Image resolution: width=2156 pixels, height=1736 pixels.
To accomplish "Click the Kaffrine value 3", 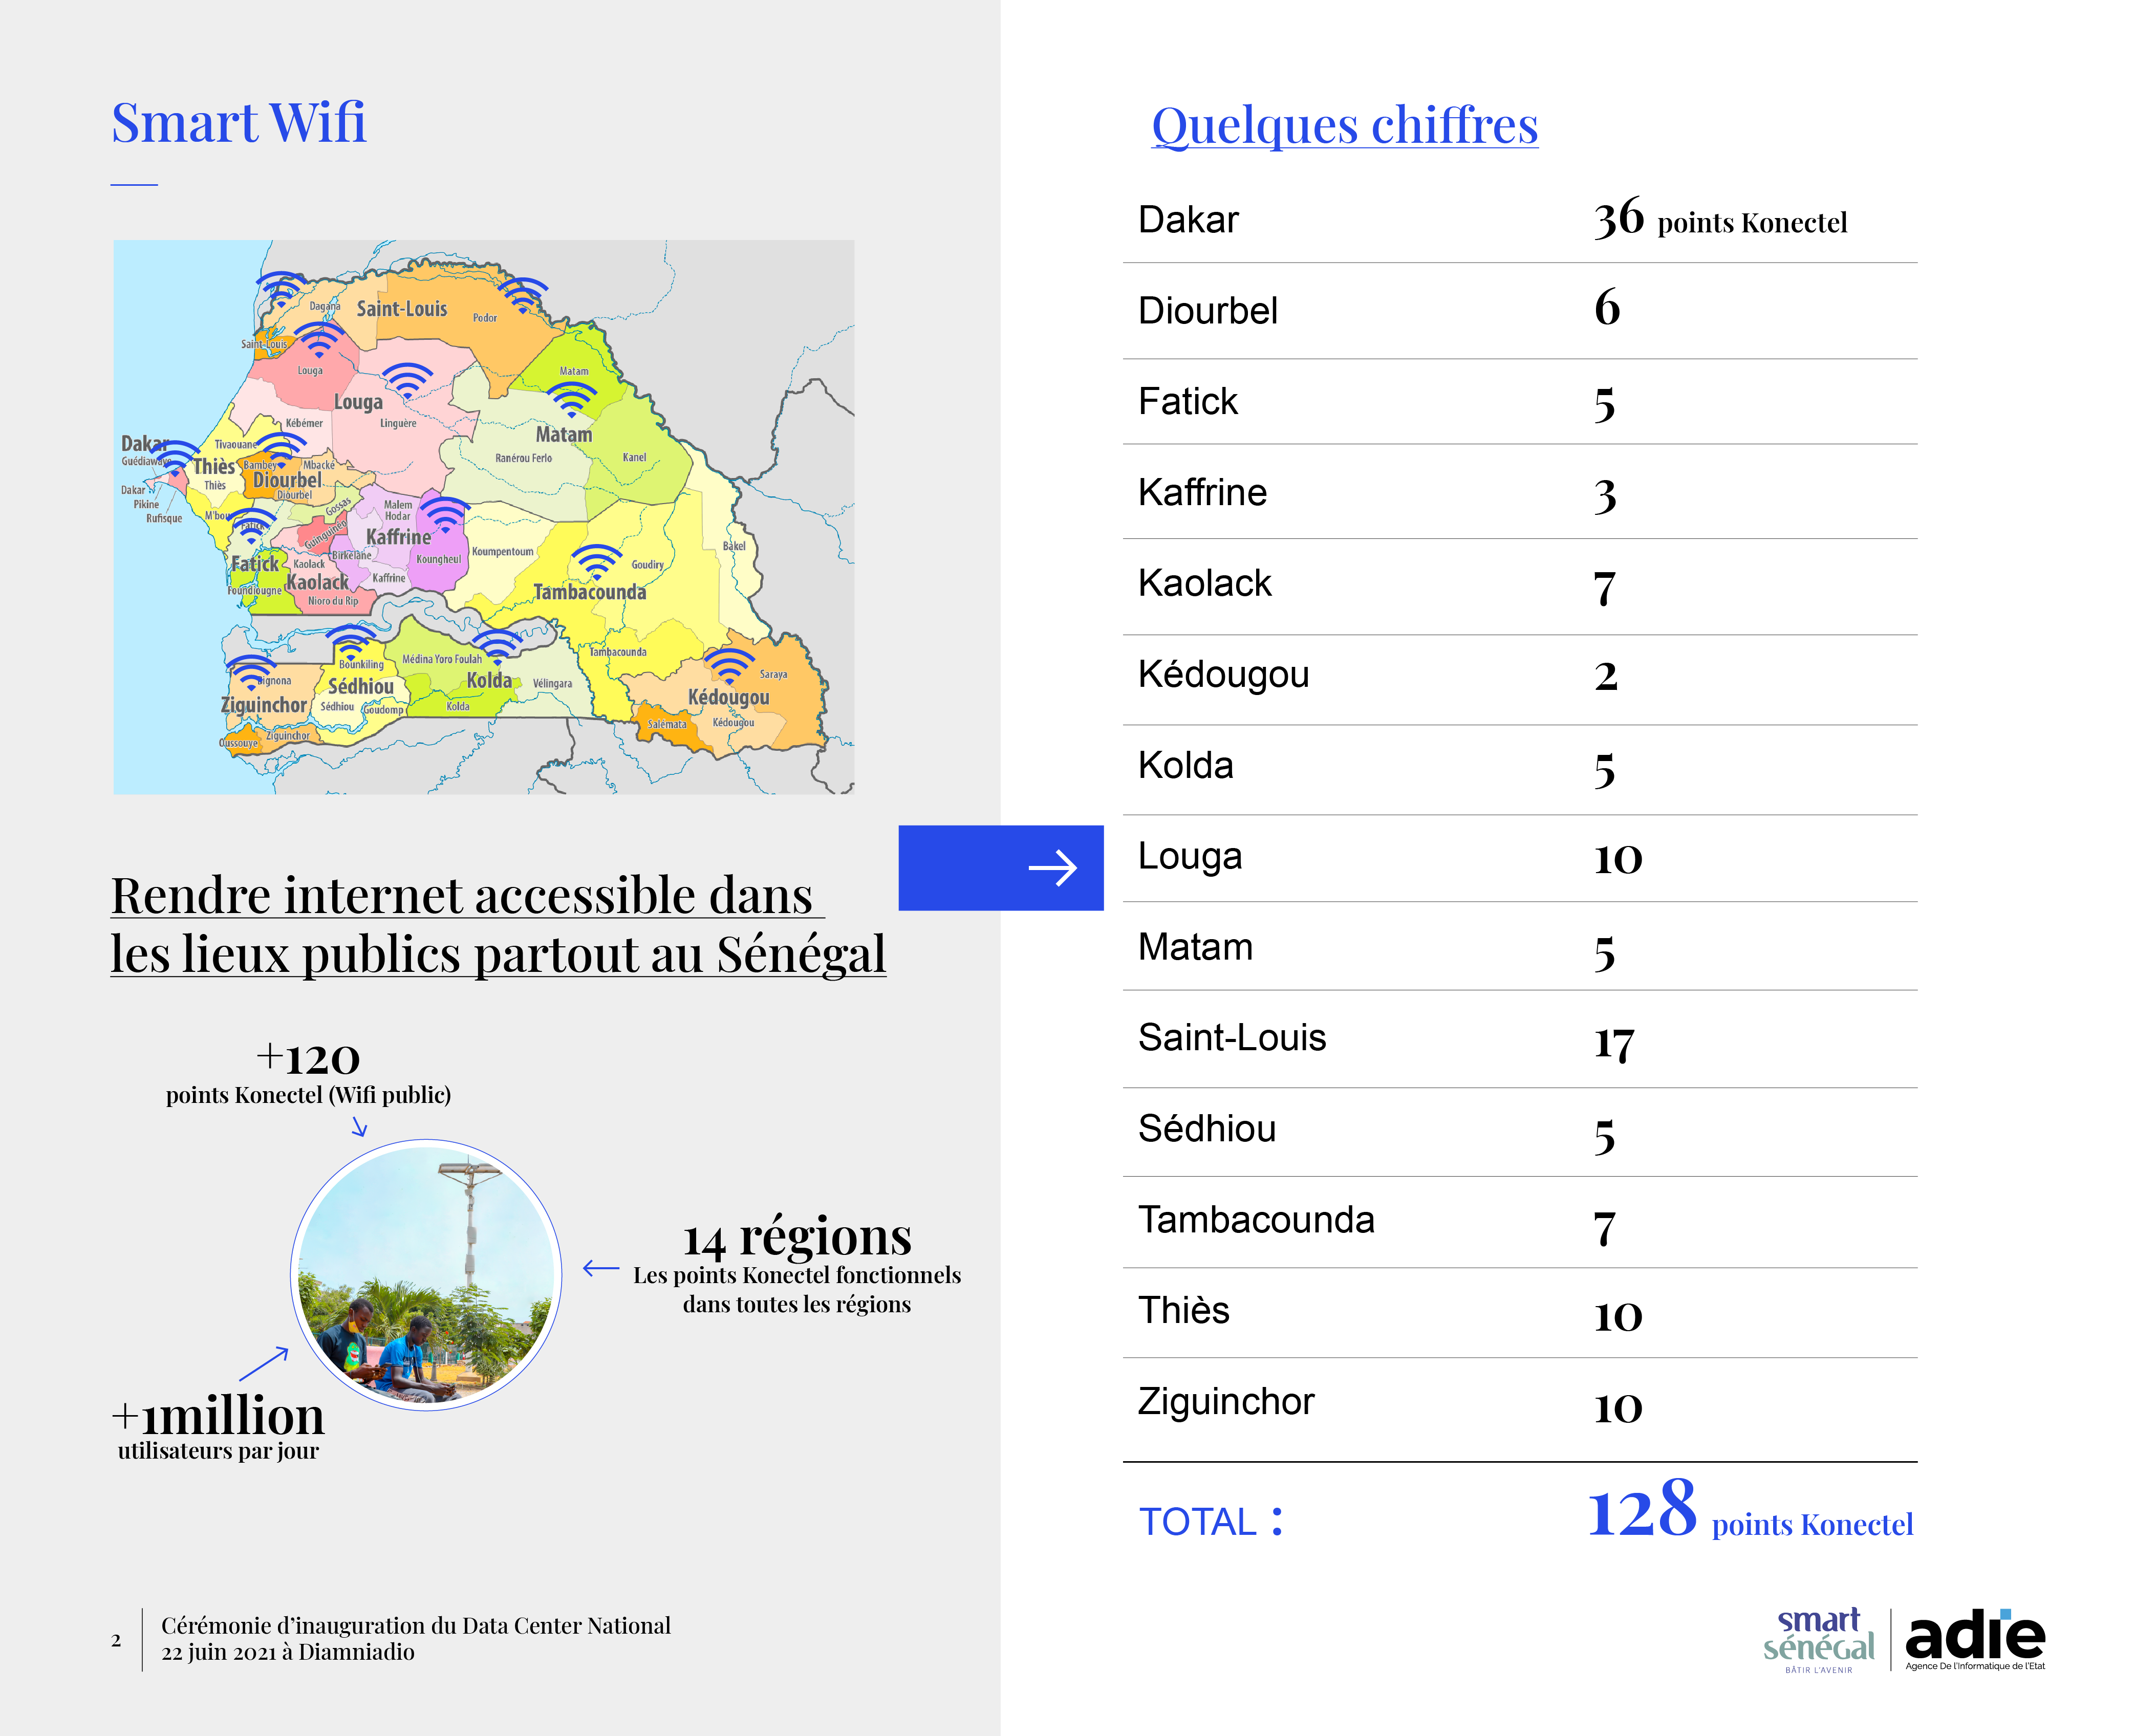I will coord(1605,497).
